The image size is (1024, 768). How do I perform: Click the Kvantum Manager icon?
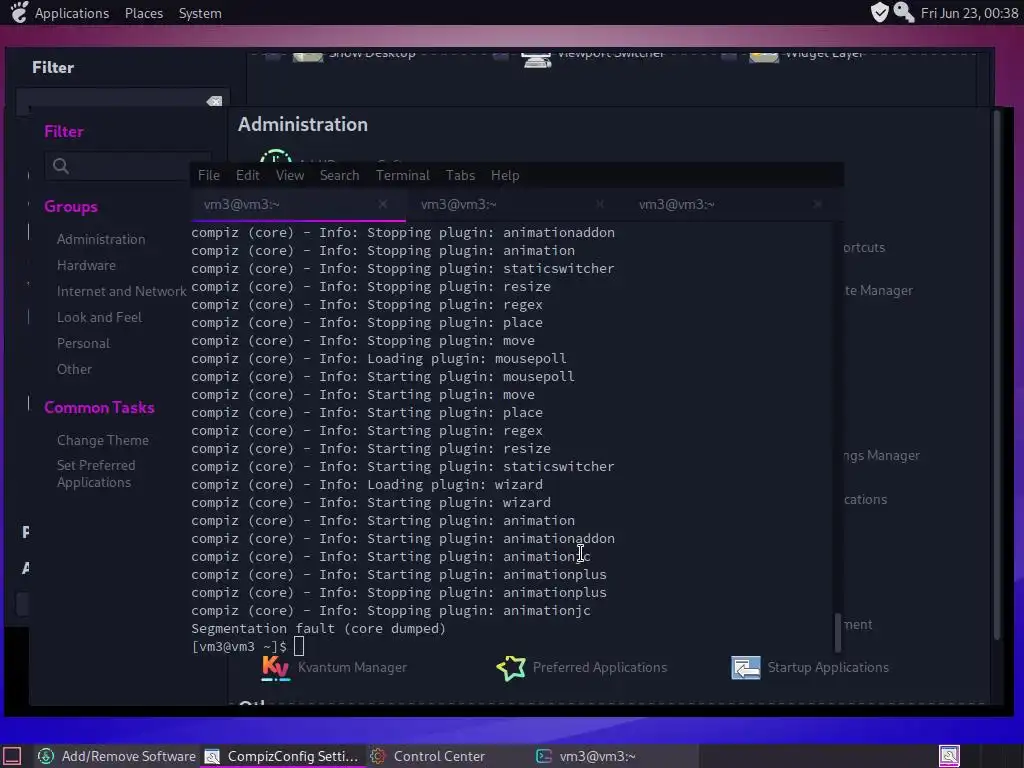click(276, 667)
